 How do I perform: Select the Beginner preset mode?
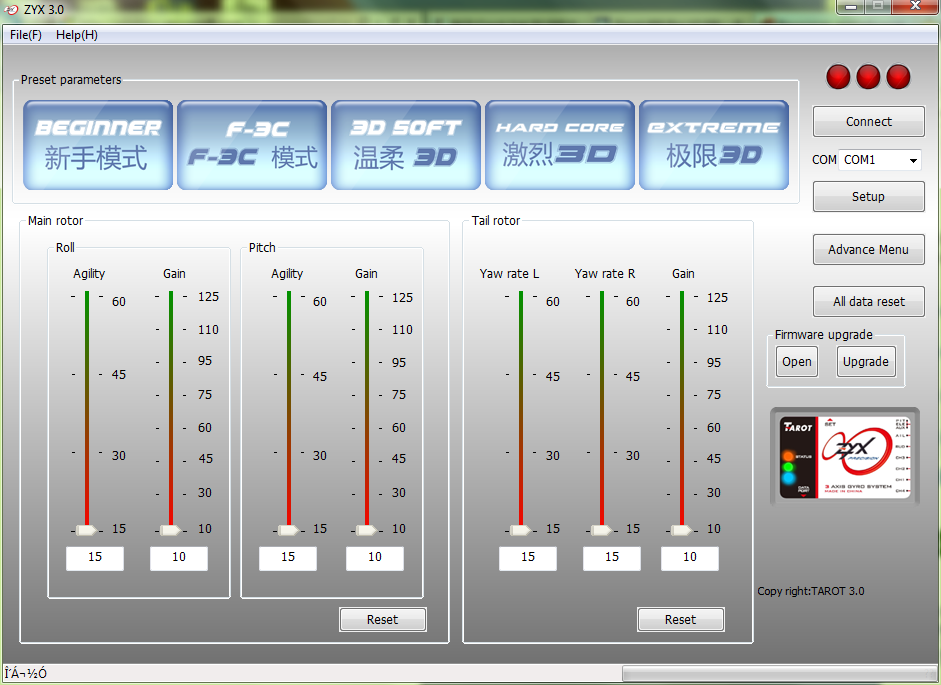pyautogui.click(x=98, y=145)
